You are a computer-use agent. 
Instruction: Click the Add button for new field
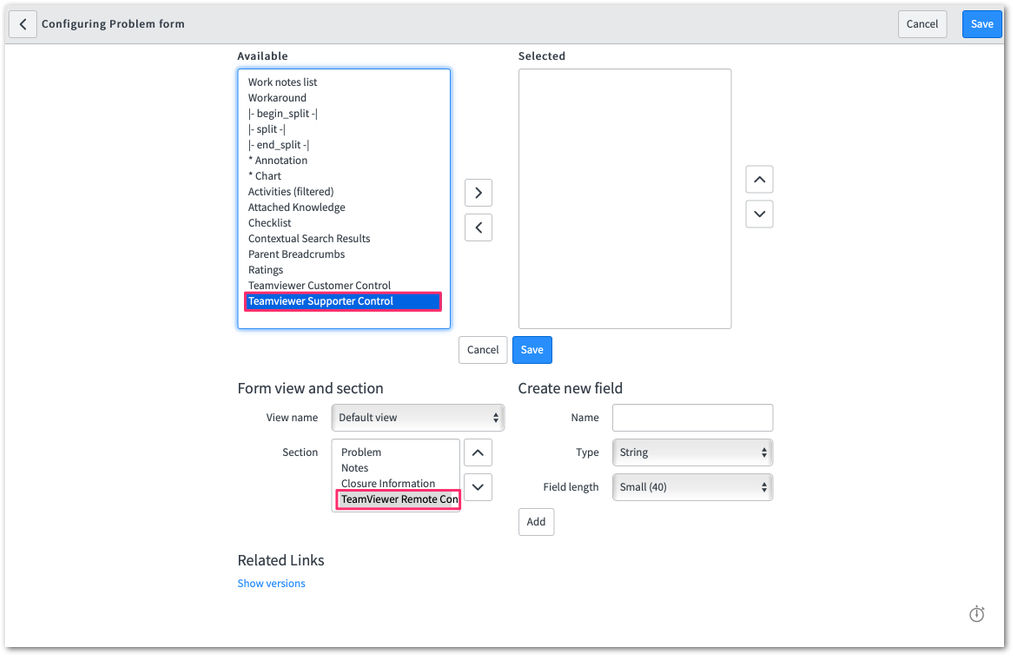point(536,522)
